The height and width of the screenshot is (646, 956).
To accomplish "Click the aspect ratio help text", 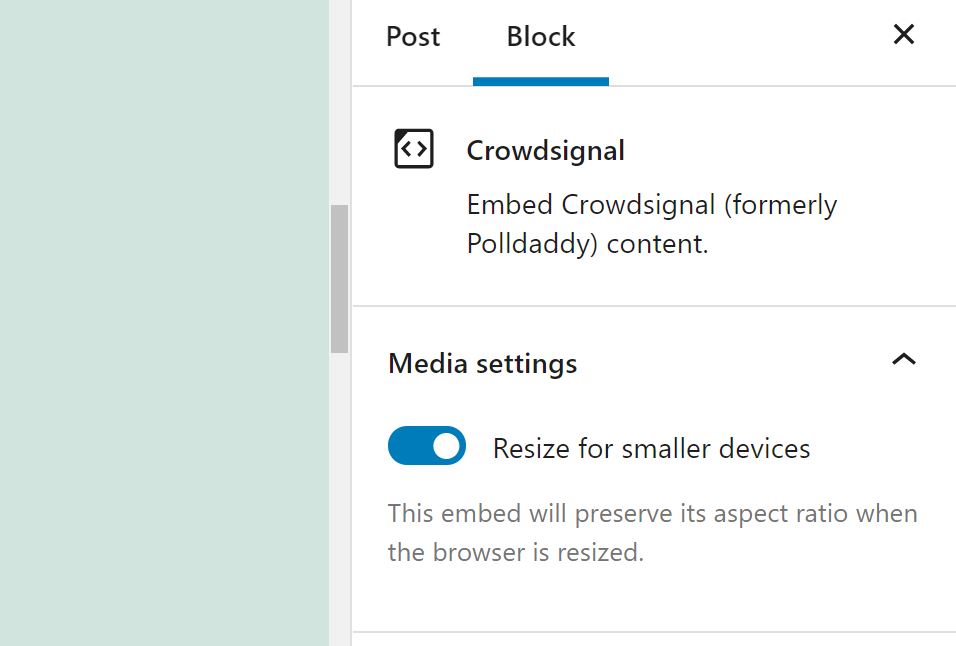I will click(x=650, y=532).
